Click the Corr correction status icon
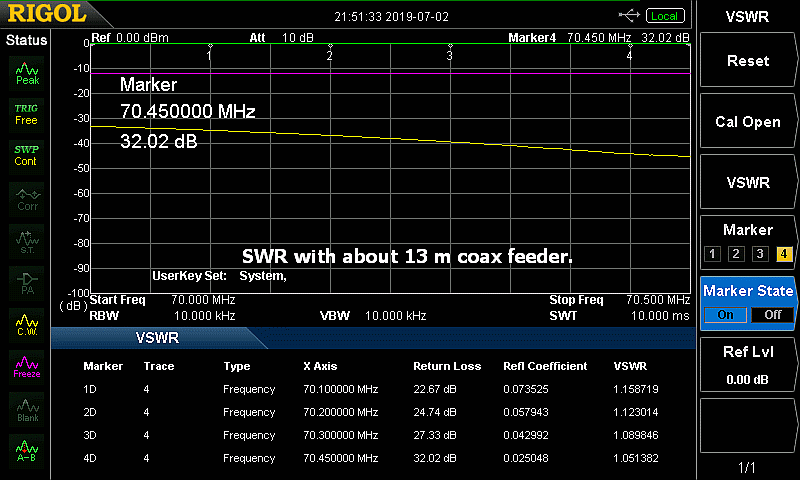The image size is (800, 480). [27, 198]
